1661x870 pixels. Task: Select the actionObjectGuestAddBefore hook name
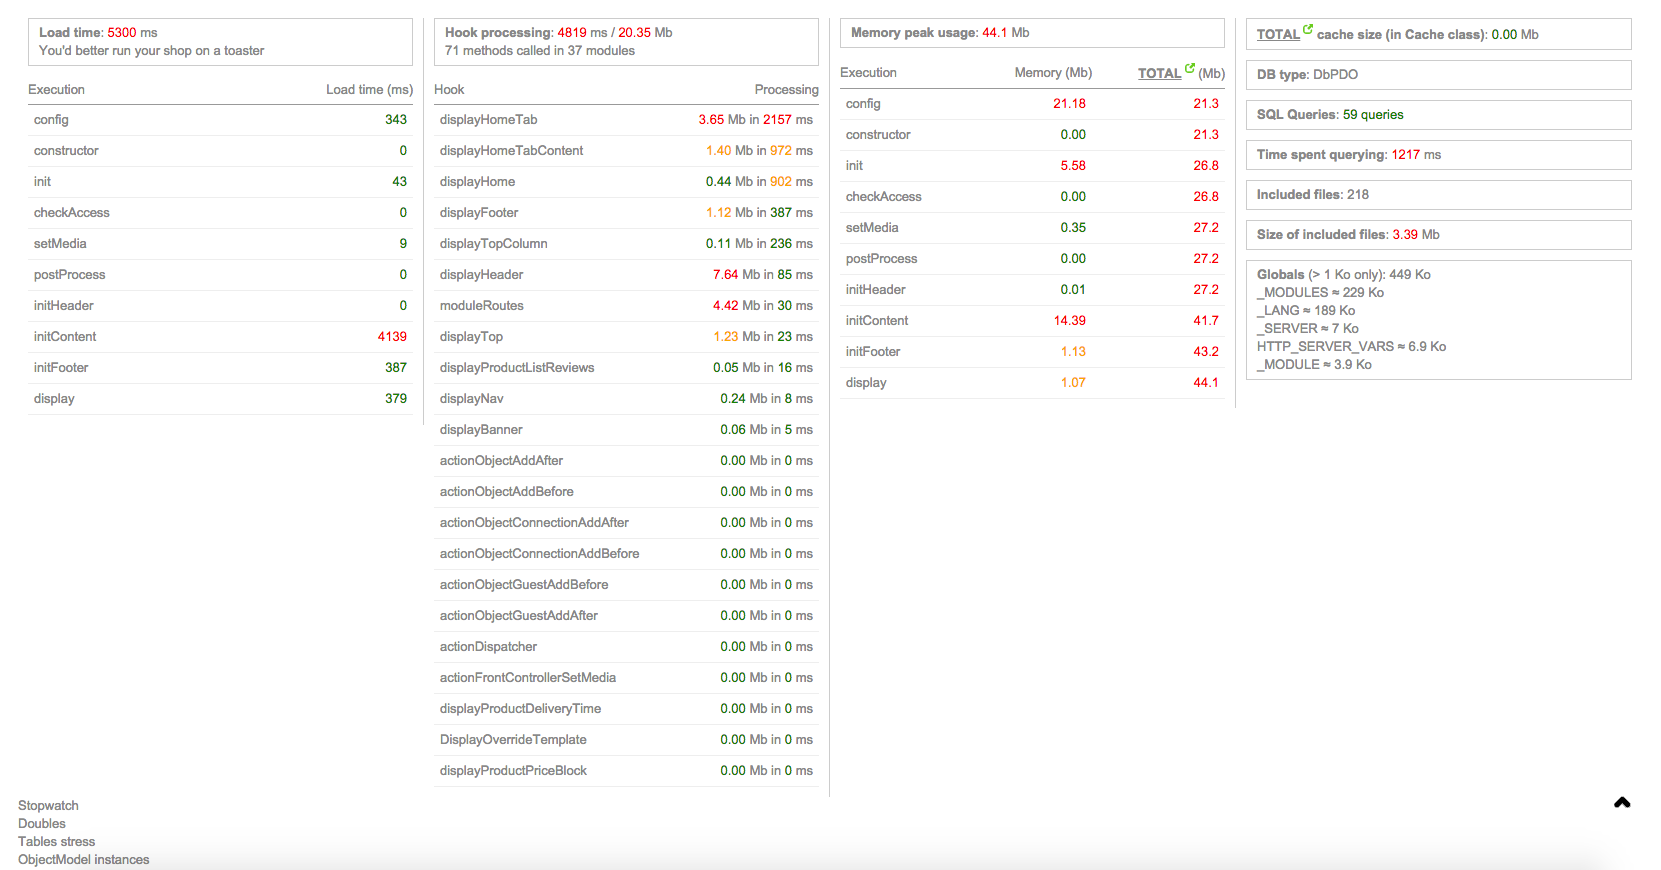click(524, 585)
